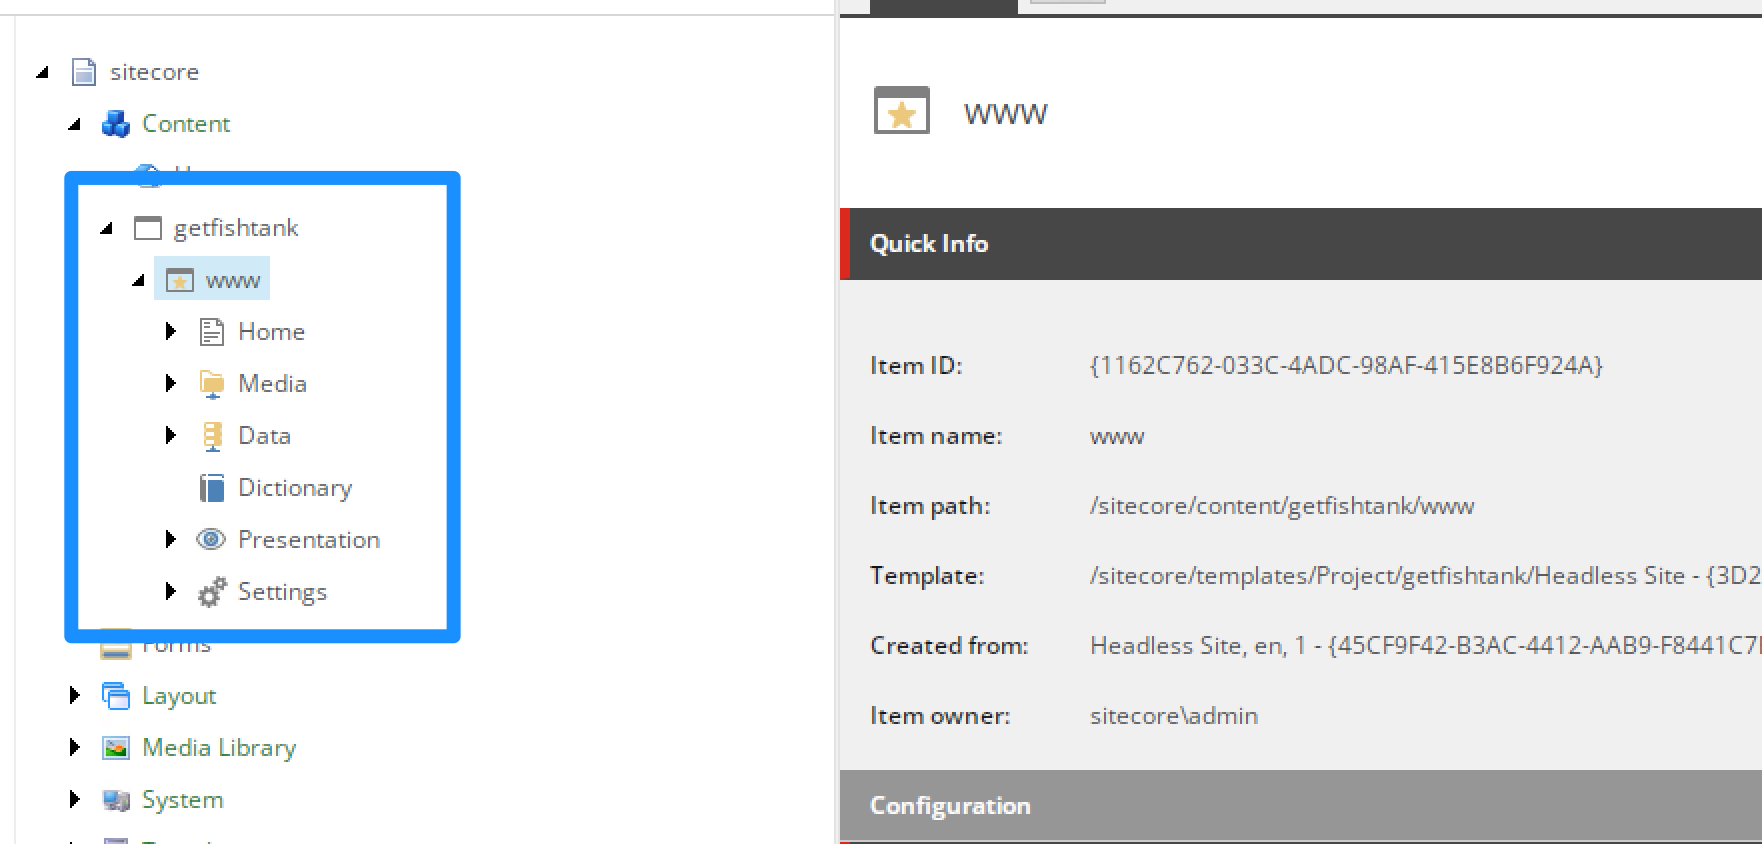This screenshot has width=1762, height=844.
Task: Click the Layout icon
Action: (116, 695)
